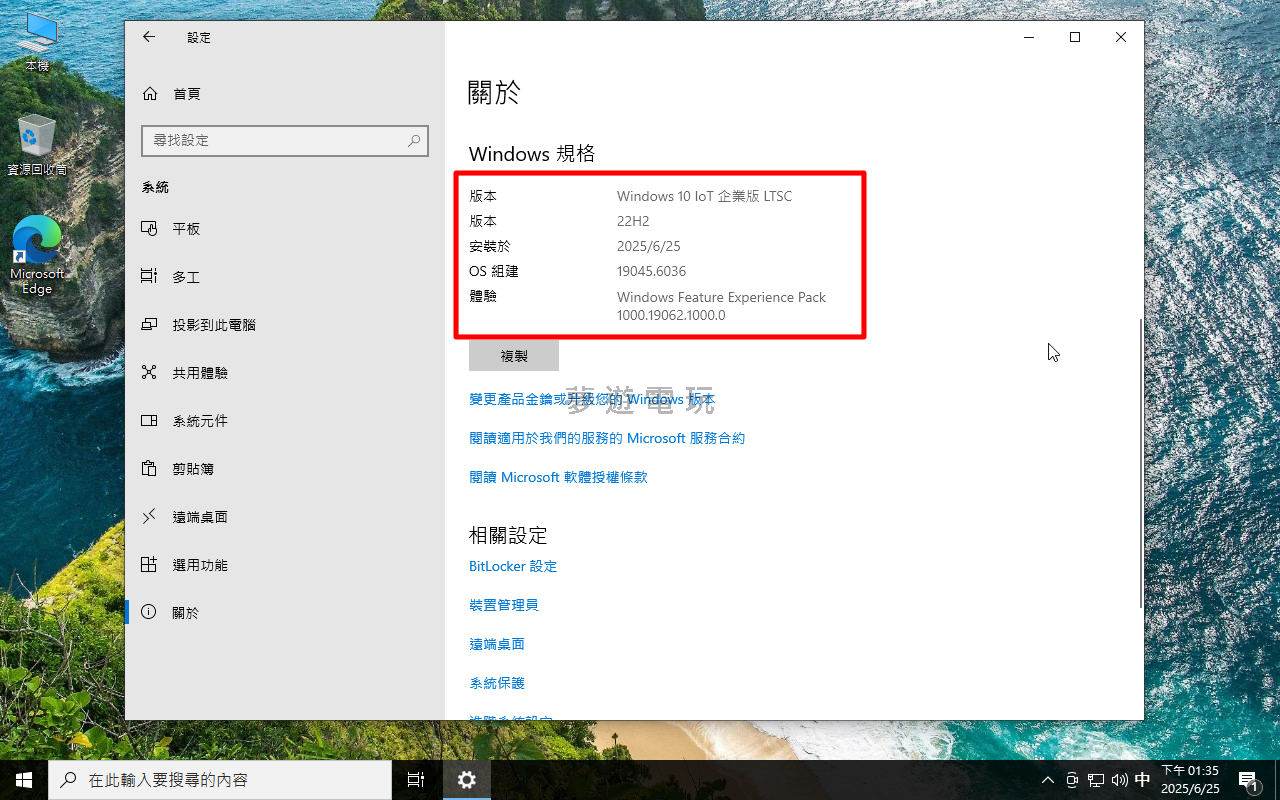
Task: Expand the hidden tray icons chevron
Action: (1048, 780)
